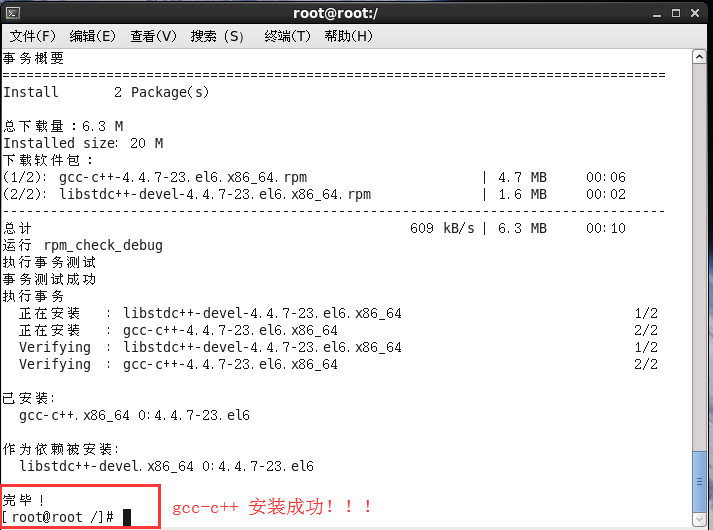Click the terminal icon in title bar

pos(12,13)
